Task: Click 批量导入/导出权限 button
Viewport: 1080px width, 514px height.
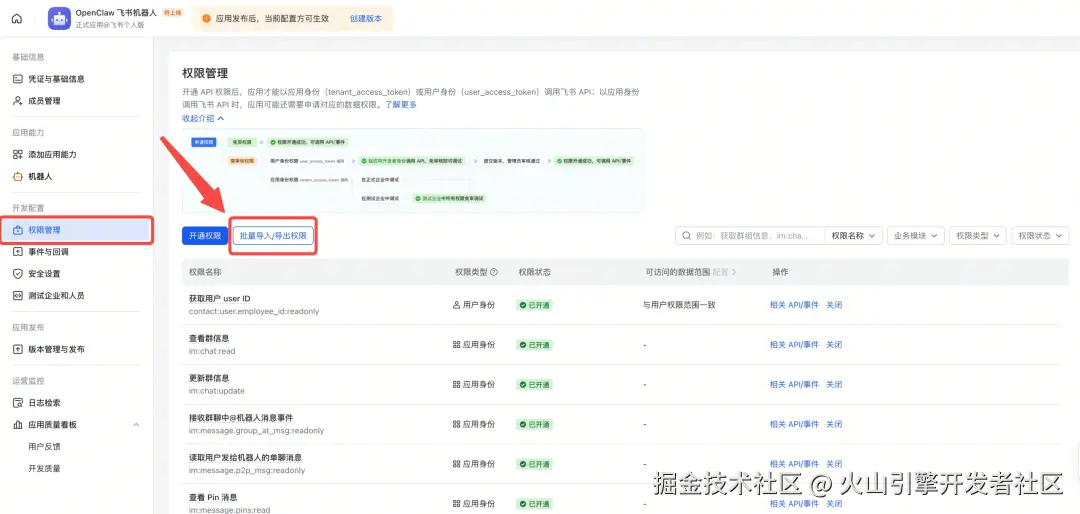Action: pos(273,236)
